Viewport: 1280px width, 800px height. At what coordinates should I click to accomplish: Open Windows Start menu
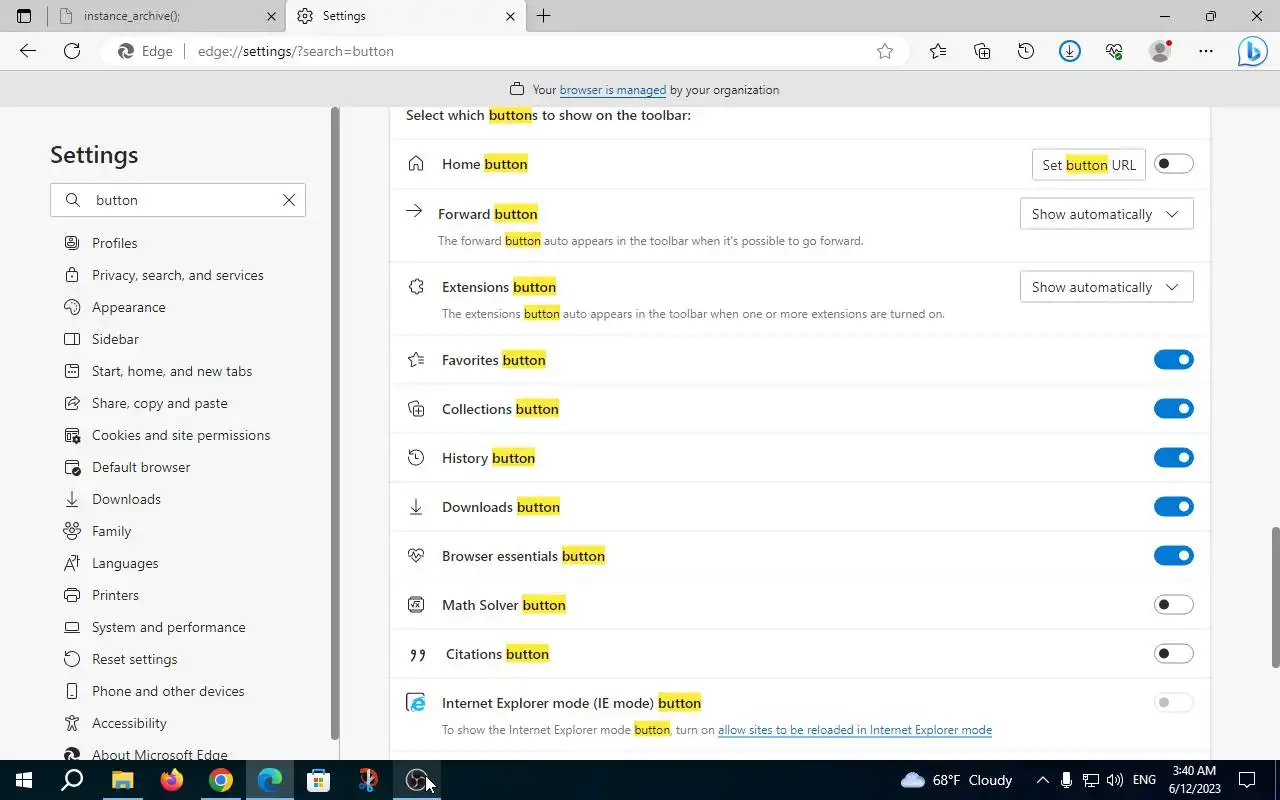coord(24,780)
